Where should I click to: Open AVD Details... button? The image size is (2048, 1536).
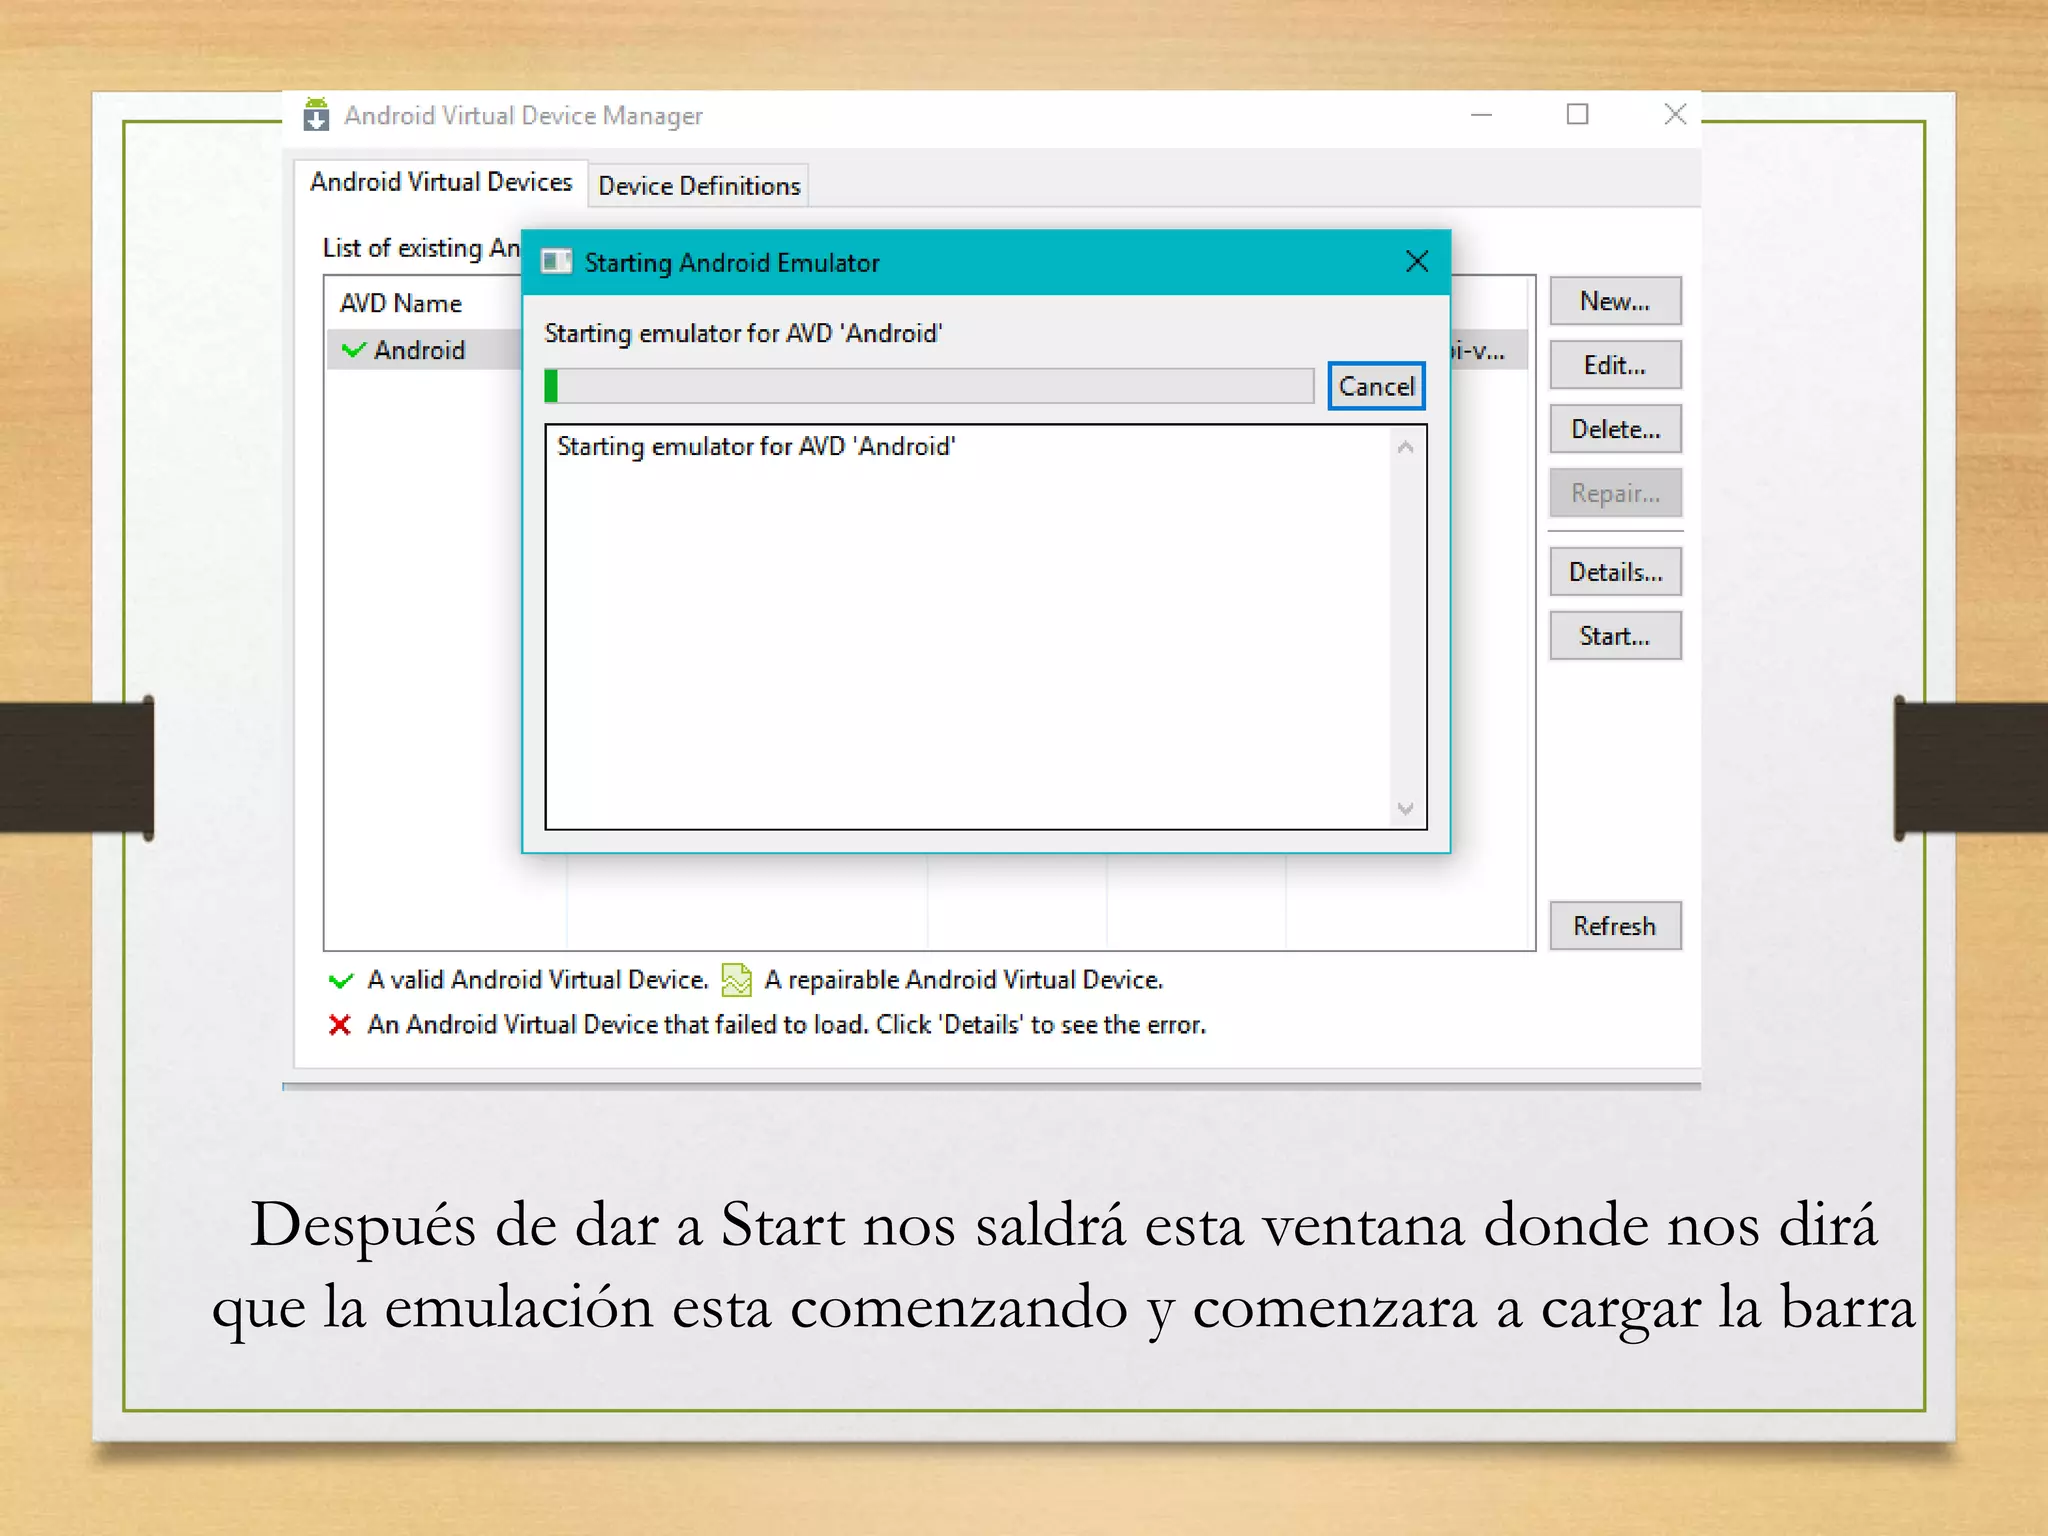[1615, 572]
